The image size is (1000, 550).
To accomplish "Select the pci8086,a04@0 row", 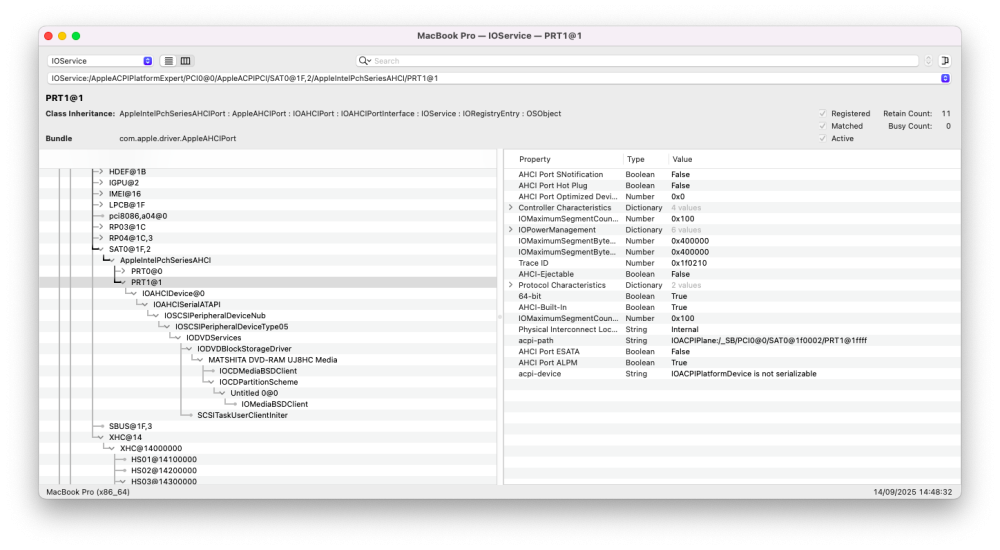I will pyautogui.click(x=268, y=216).
